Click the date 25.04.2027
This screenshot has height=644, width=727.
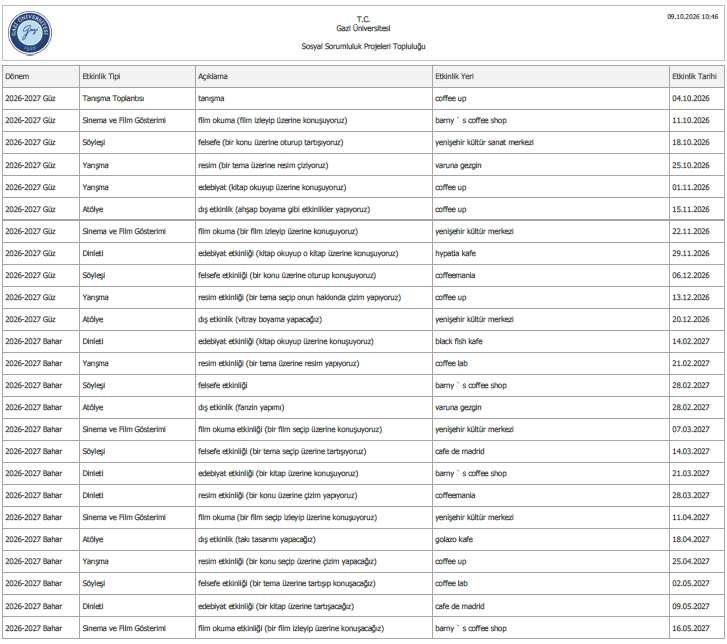pyautogui.click(x=690, y=561)
